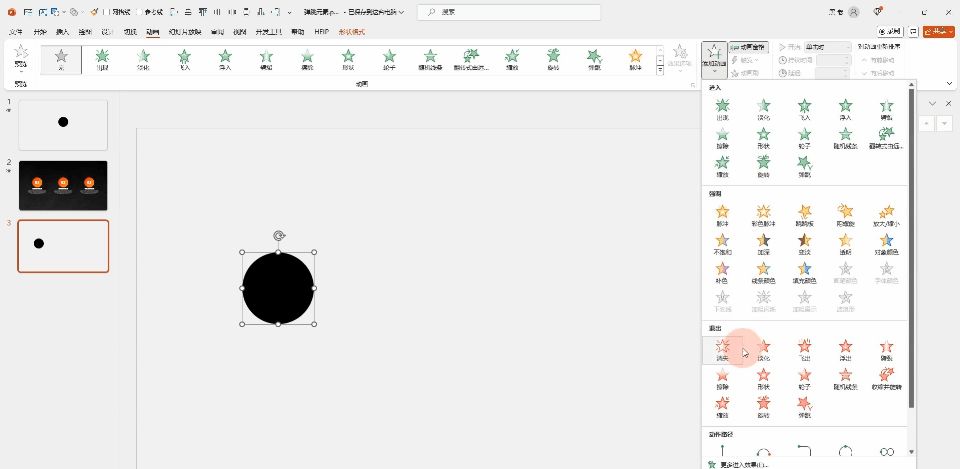The width and height of the screenshot is (960, 469).
Task: Expand the ribbon animation gallery with More arrow
Action: (660, 70)
